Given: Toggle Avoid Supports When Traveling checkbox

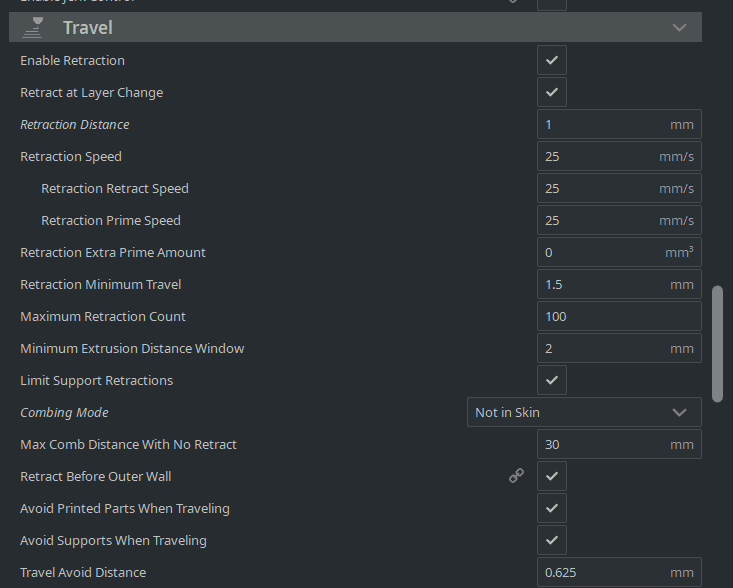Looking at the screenshot, I should pos(552,540).
